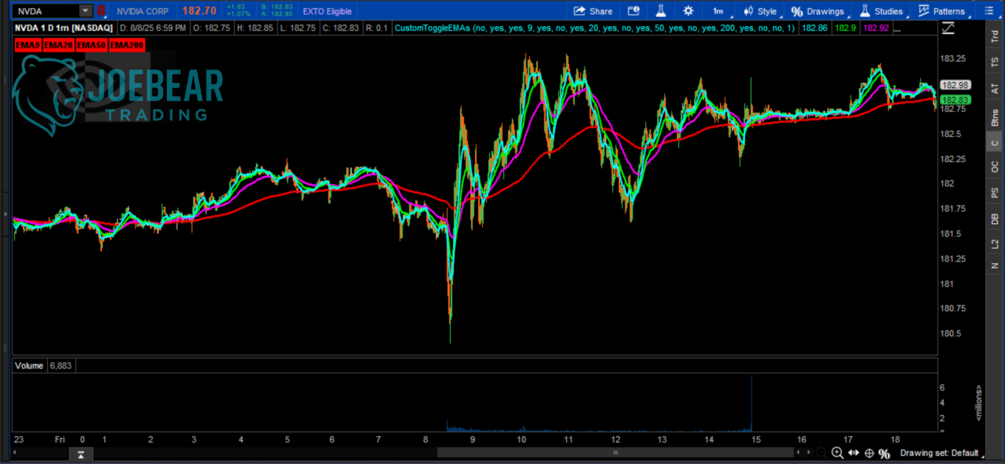
Task: Open the Drawing set: Default dropdown
Action: (942, 454)
